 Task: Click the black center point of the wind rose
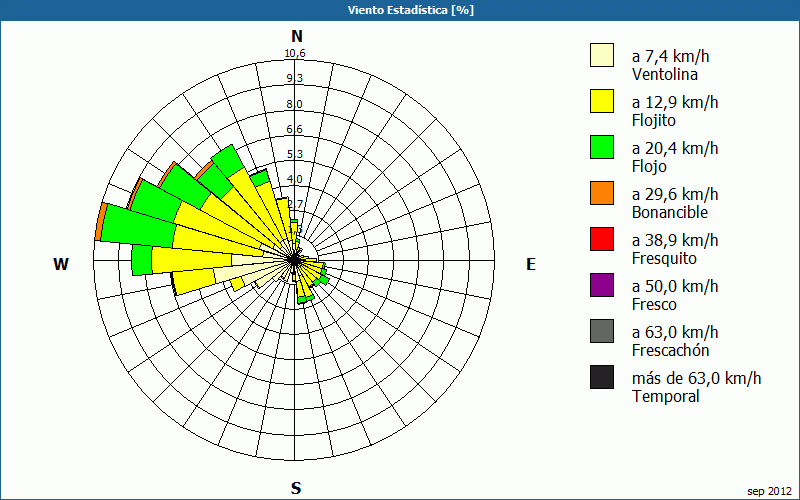294,260
